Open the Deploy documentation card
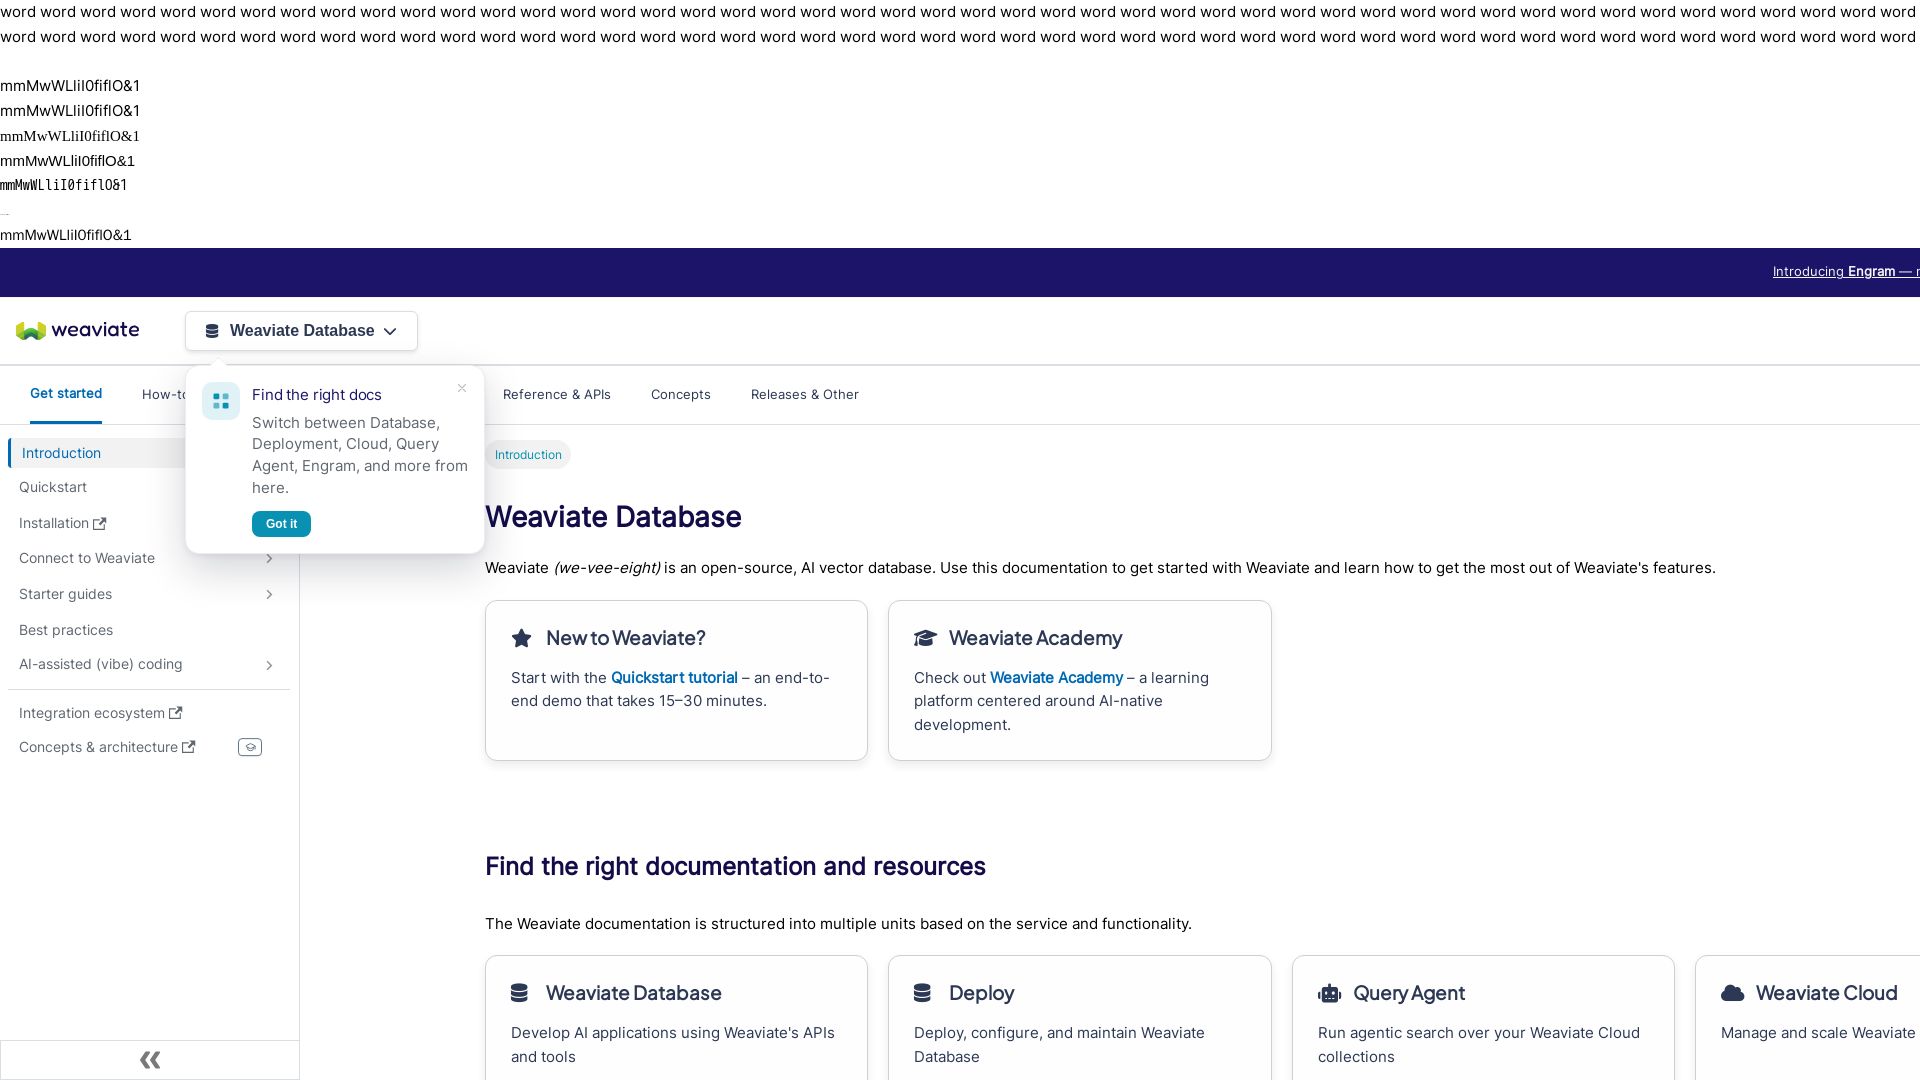Image resolution: width=1920 pixels, height=1080 pixels. point(1079,1018)
